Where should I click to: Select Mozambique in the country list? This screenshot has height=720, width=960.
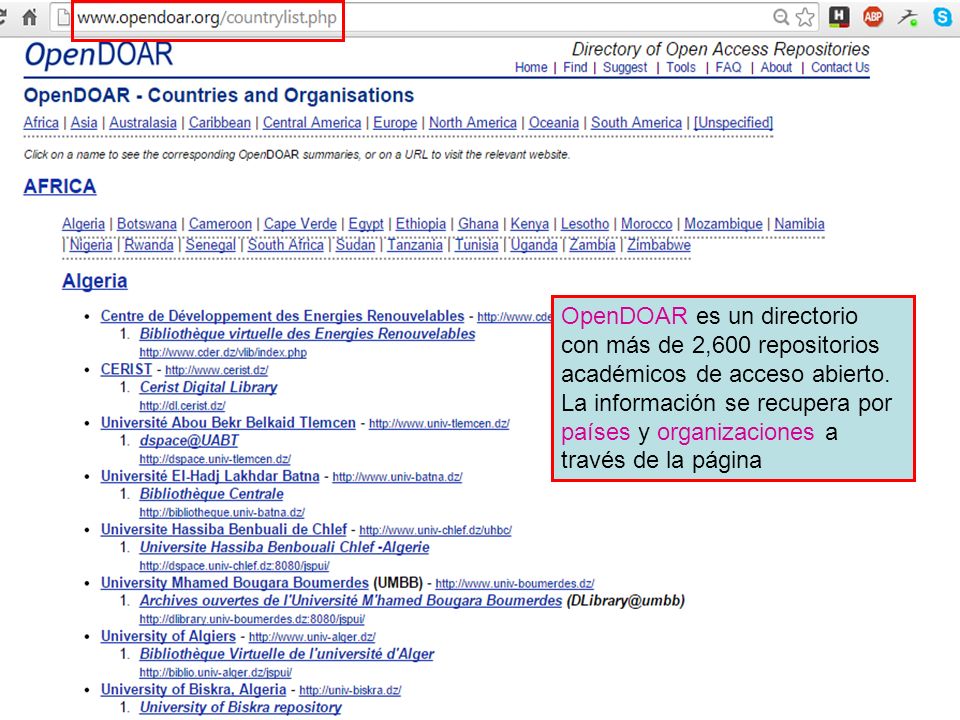pos(723,223)
